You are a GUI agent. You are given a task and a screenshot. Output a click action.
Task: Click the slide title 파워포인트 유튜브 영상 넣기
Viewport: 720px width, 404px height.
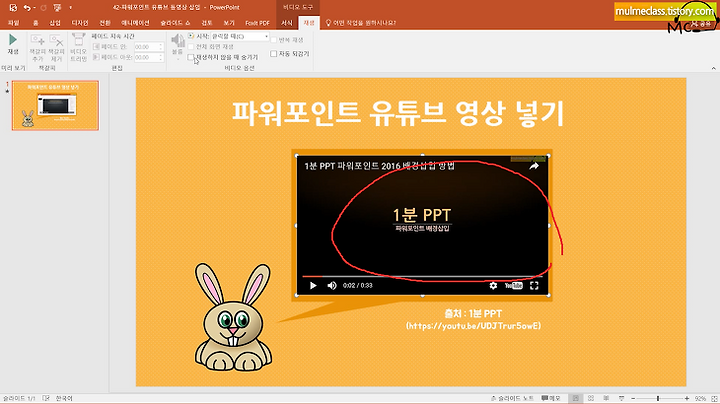(398, 113)
